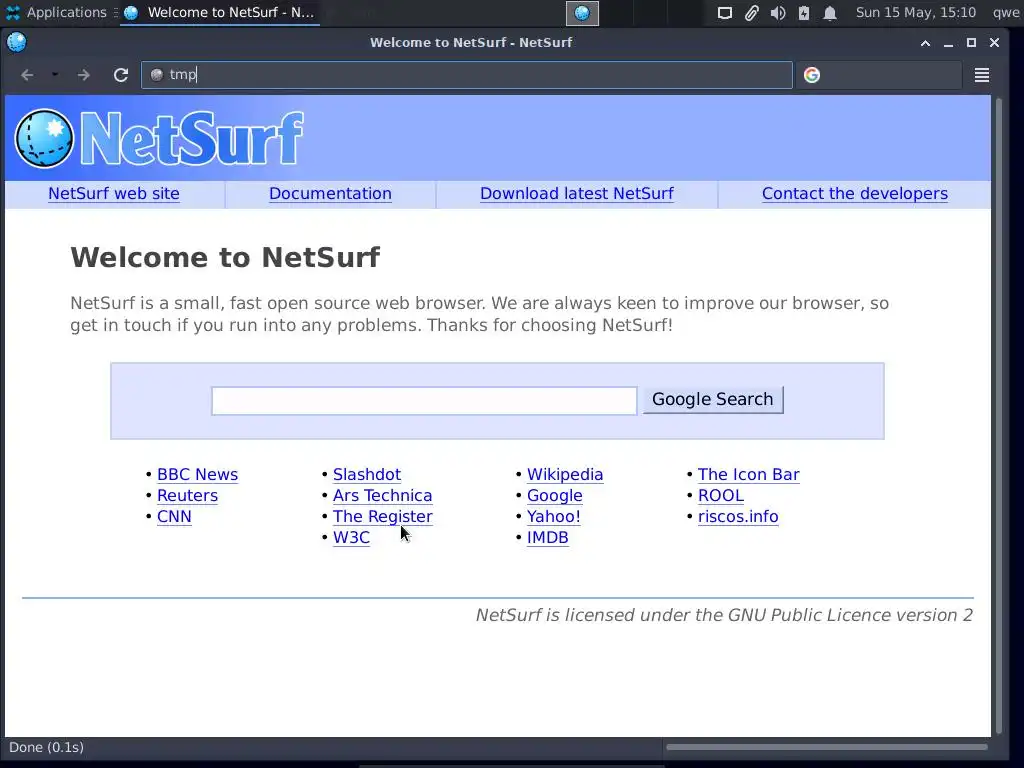Click the roll-up window arrow in title bar

pos(925,42)
